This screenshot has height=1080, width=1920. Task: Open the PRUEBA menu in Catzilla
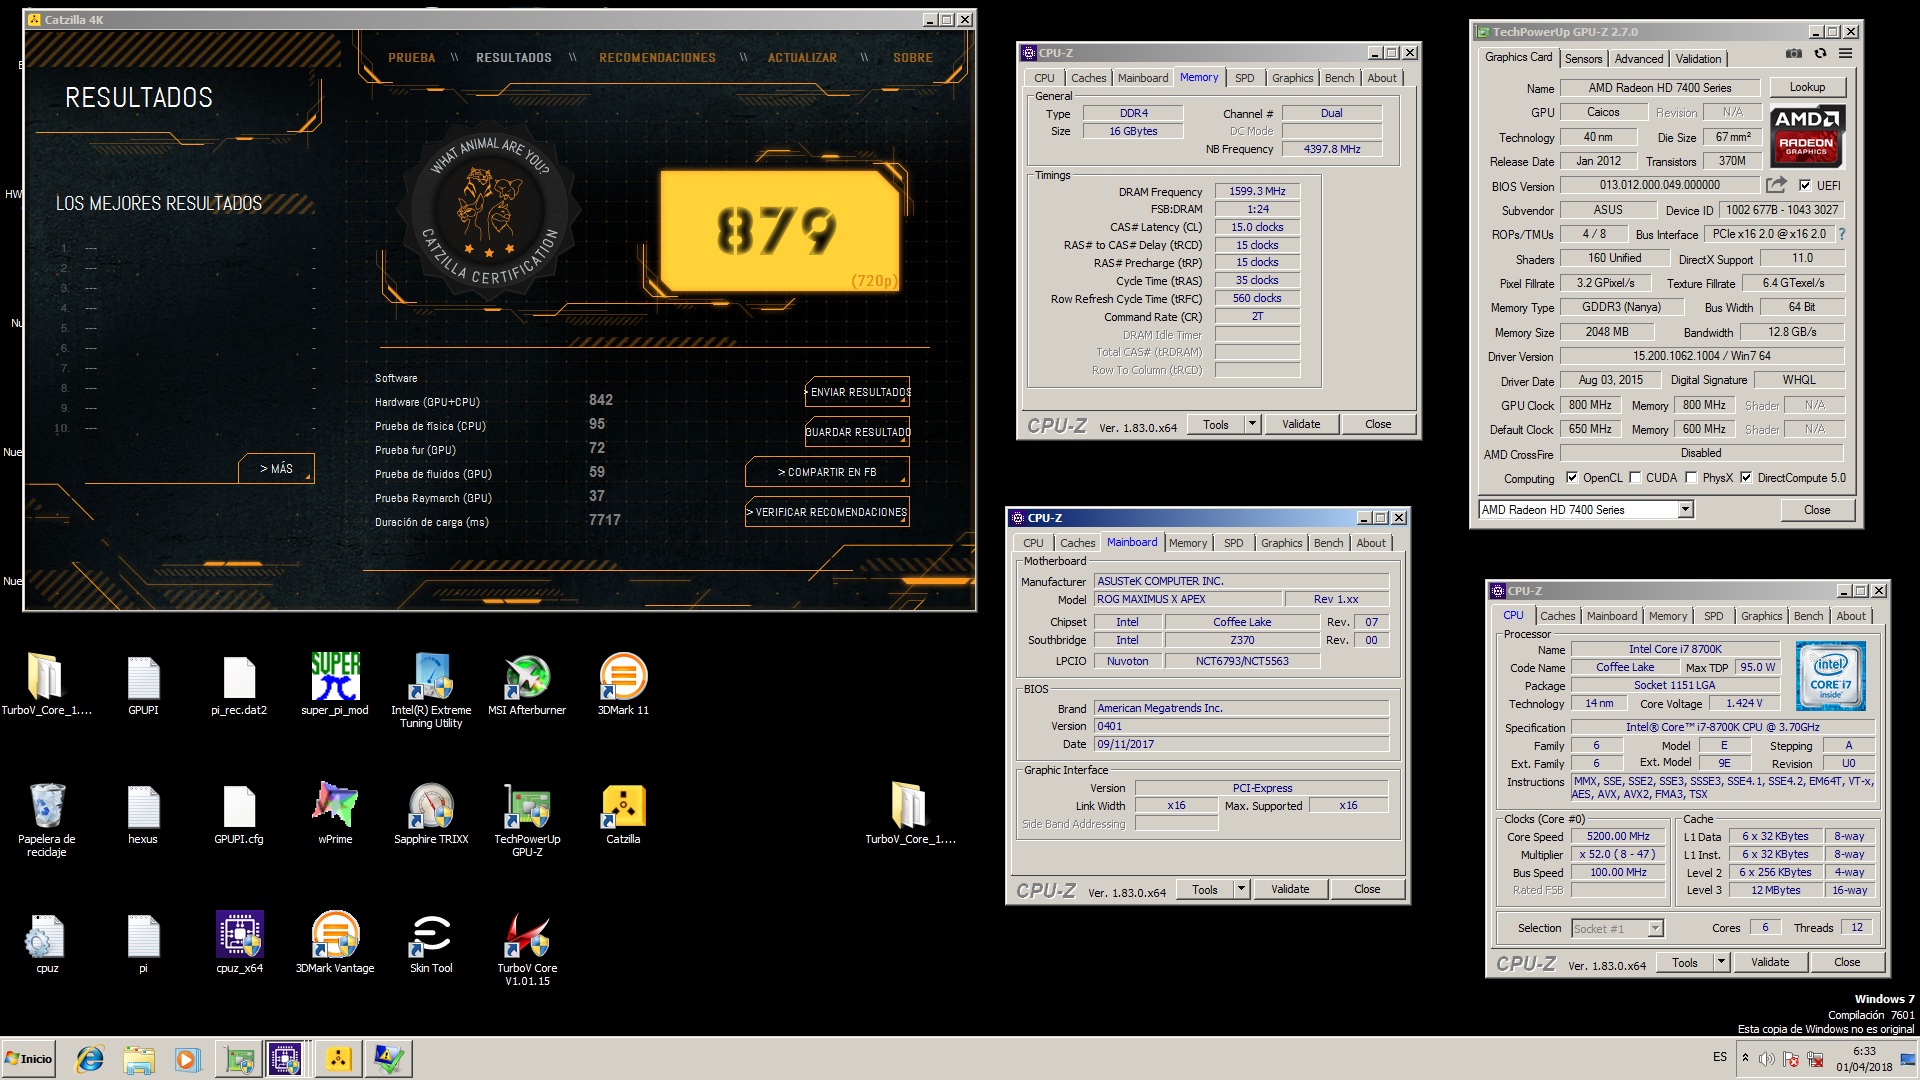411,58
